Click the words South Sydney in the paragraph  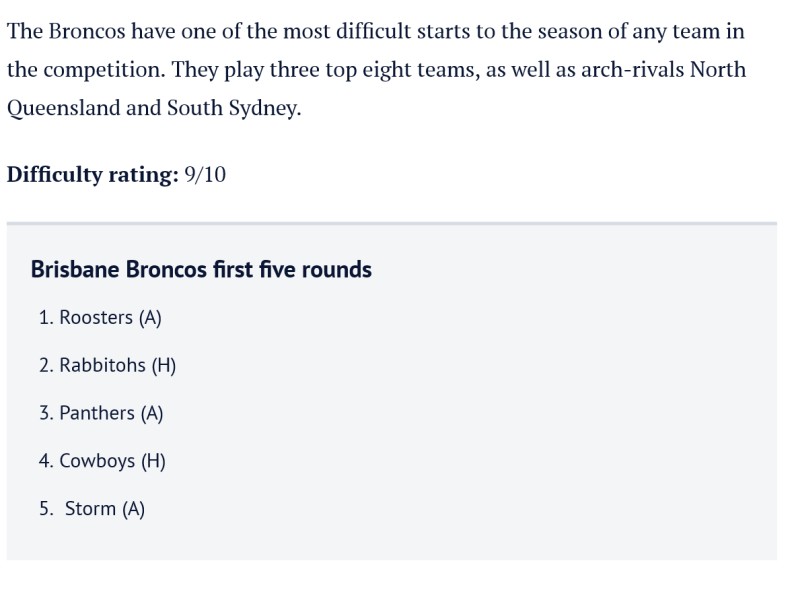click(234, 108)
